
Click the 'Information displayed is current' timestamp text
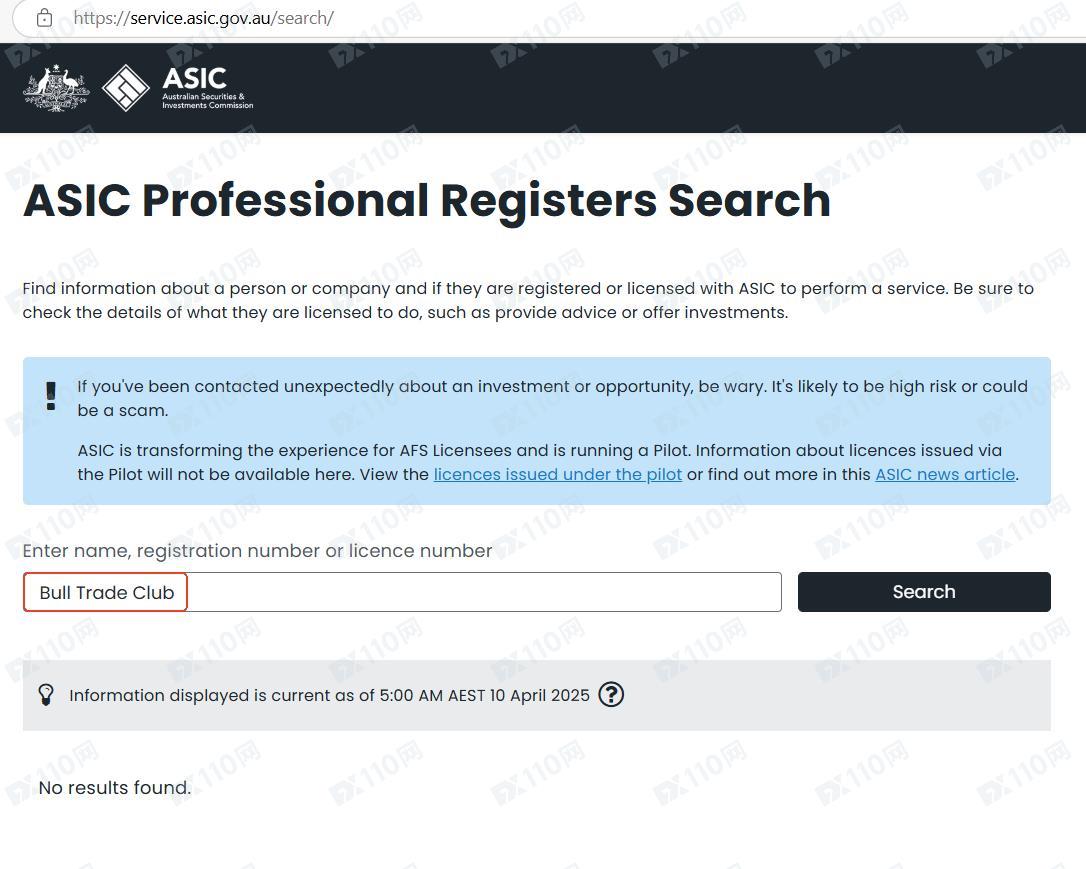pos(329,695)
